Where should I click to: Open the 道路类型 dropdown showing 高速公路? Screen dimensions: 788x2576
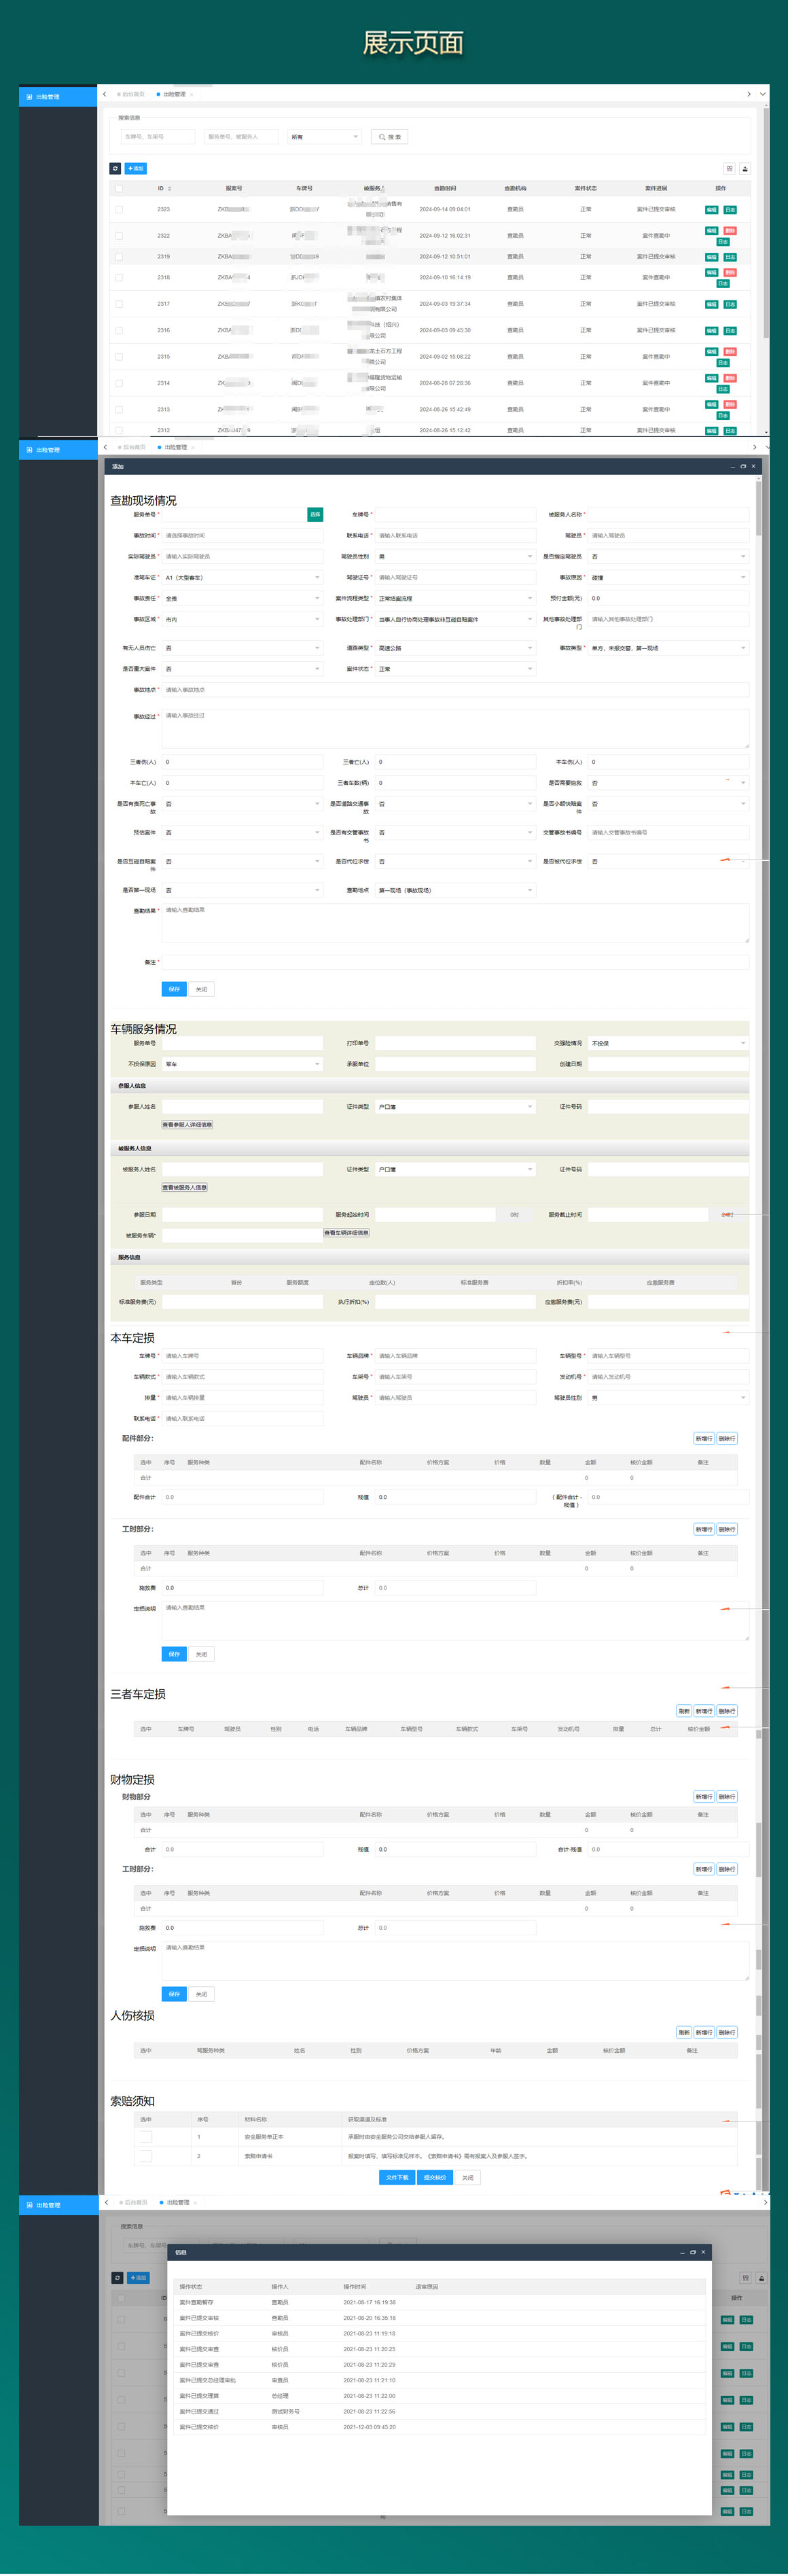click(x=455, y=648)
